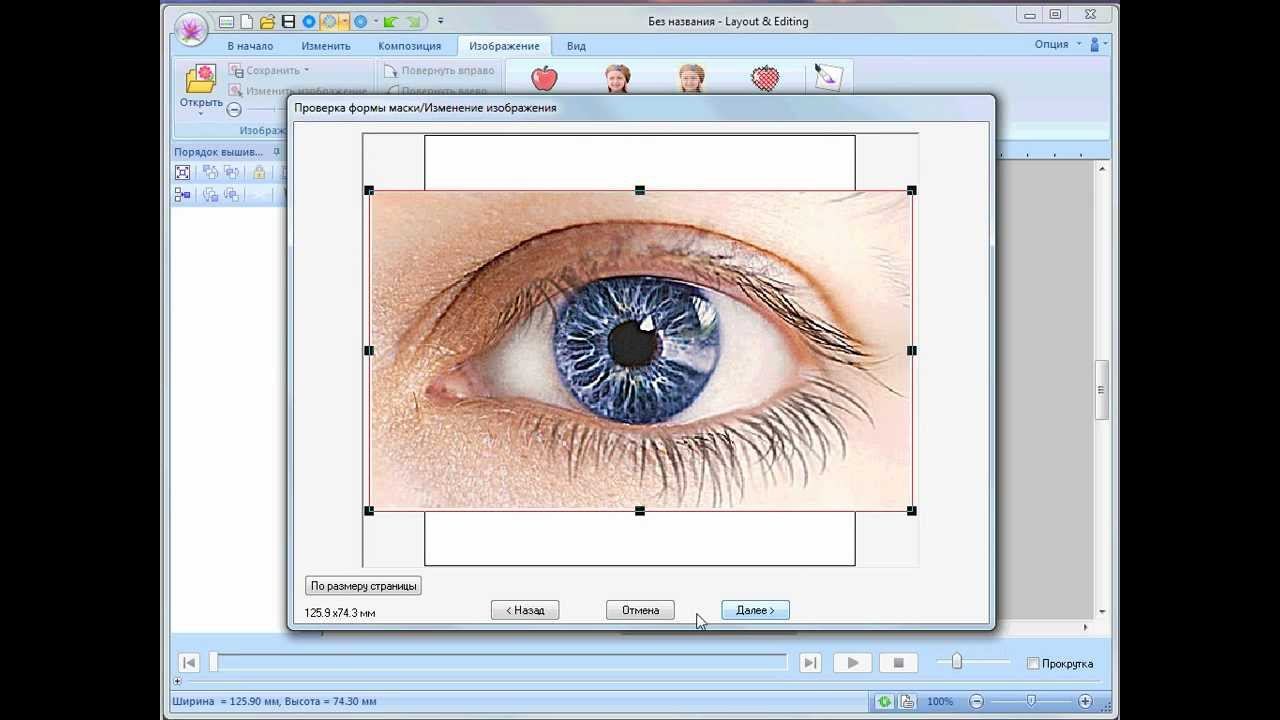1280x720 pixels.
Task: Click the green refresh icon in status bar
Action: 885,702
